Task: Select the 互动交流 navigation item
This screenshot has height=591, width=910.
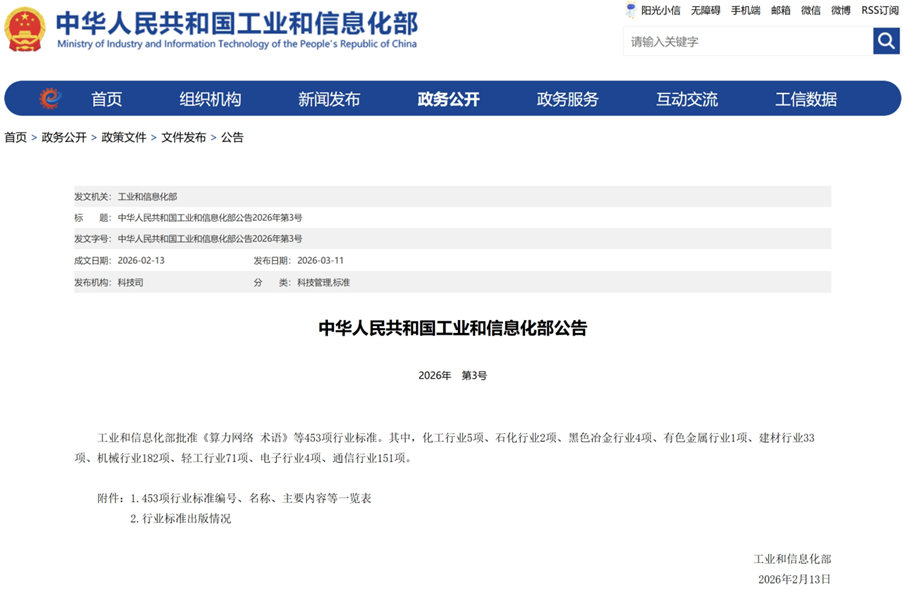Action: [x=685, y=98]
